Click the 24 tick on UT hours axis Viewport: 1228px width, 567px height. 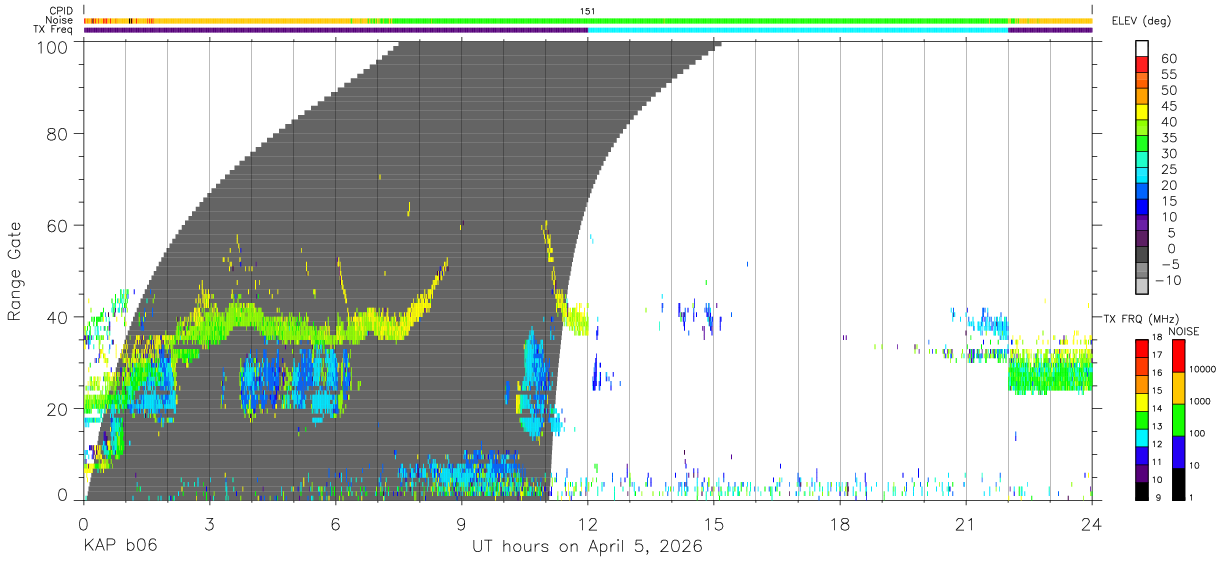click(x=1092, y=523)
